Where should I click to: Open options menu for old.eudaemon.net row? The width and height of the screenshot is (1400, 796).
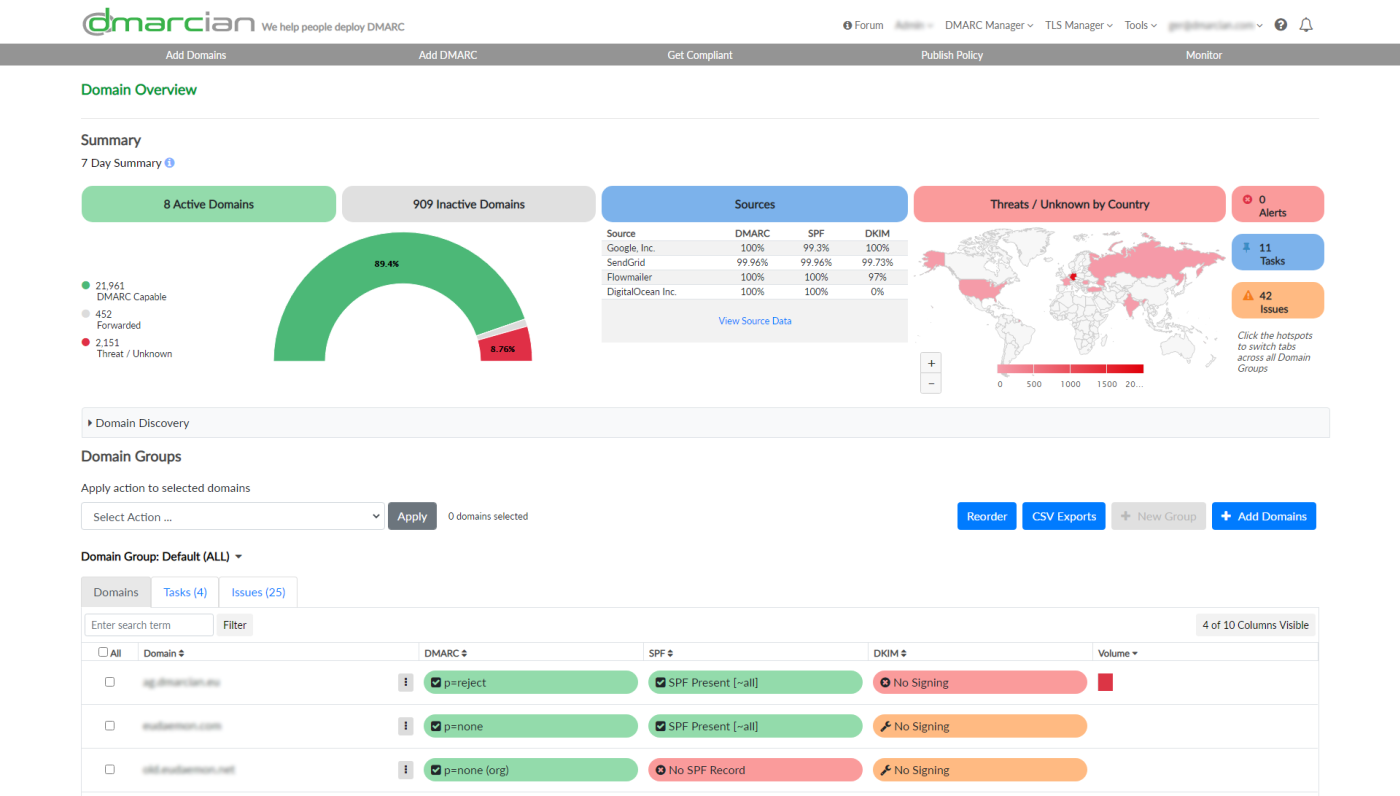click(x=405, y=770)
